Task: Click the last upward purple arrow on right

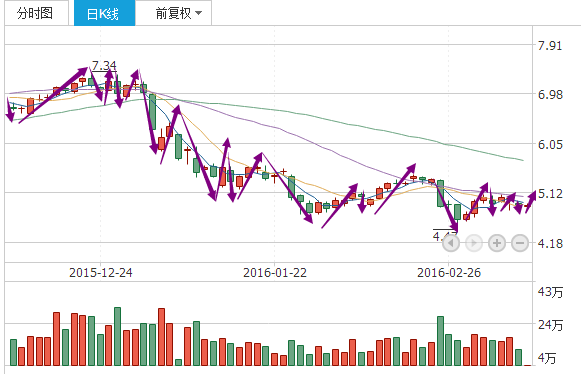Action: 531,202
